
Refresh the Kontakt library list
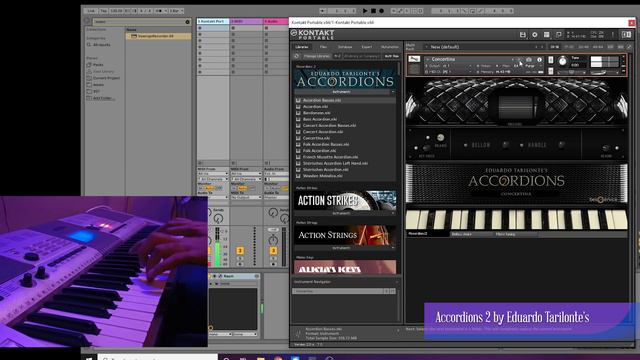pos(297,56)
